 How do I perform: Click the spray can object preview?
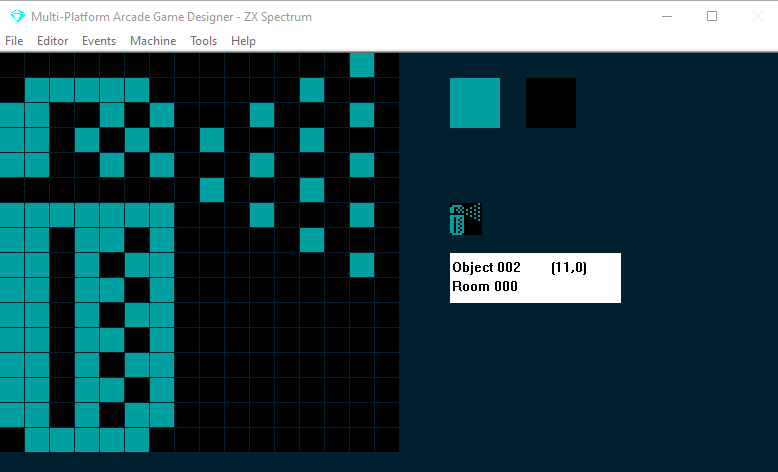tap(465, 219)
